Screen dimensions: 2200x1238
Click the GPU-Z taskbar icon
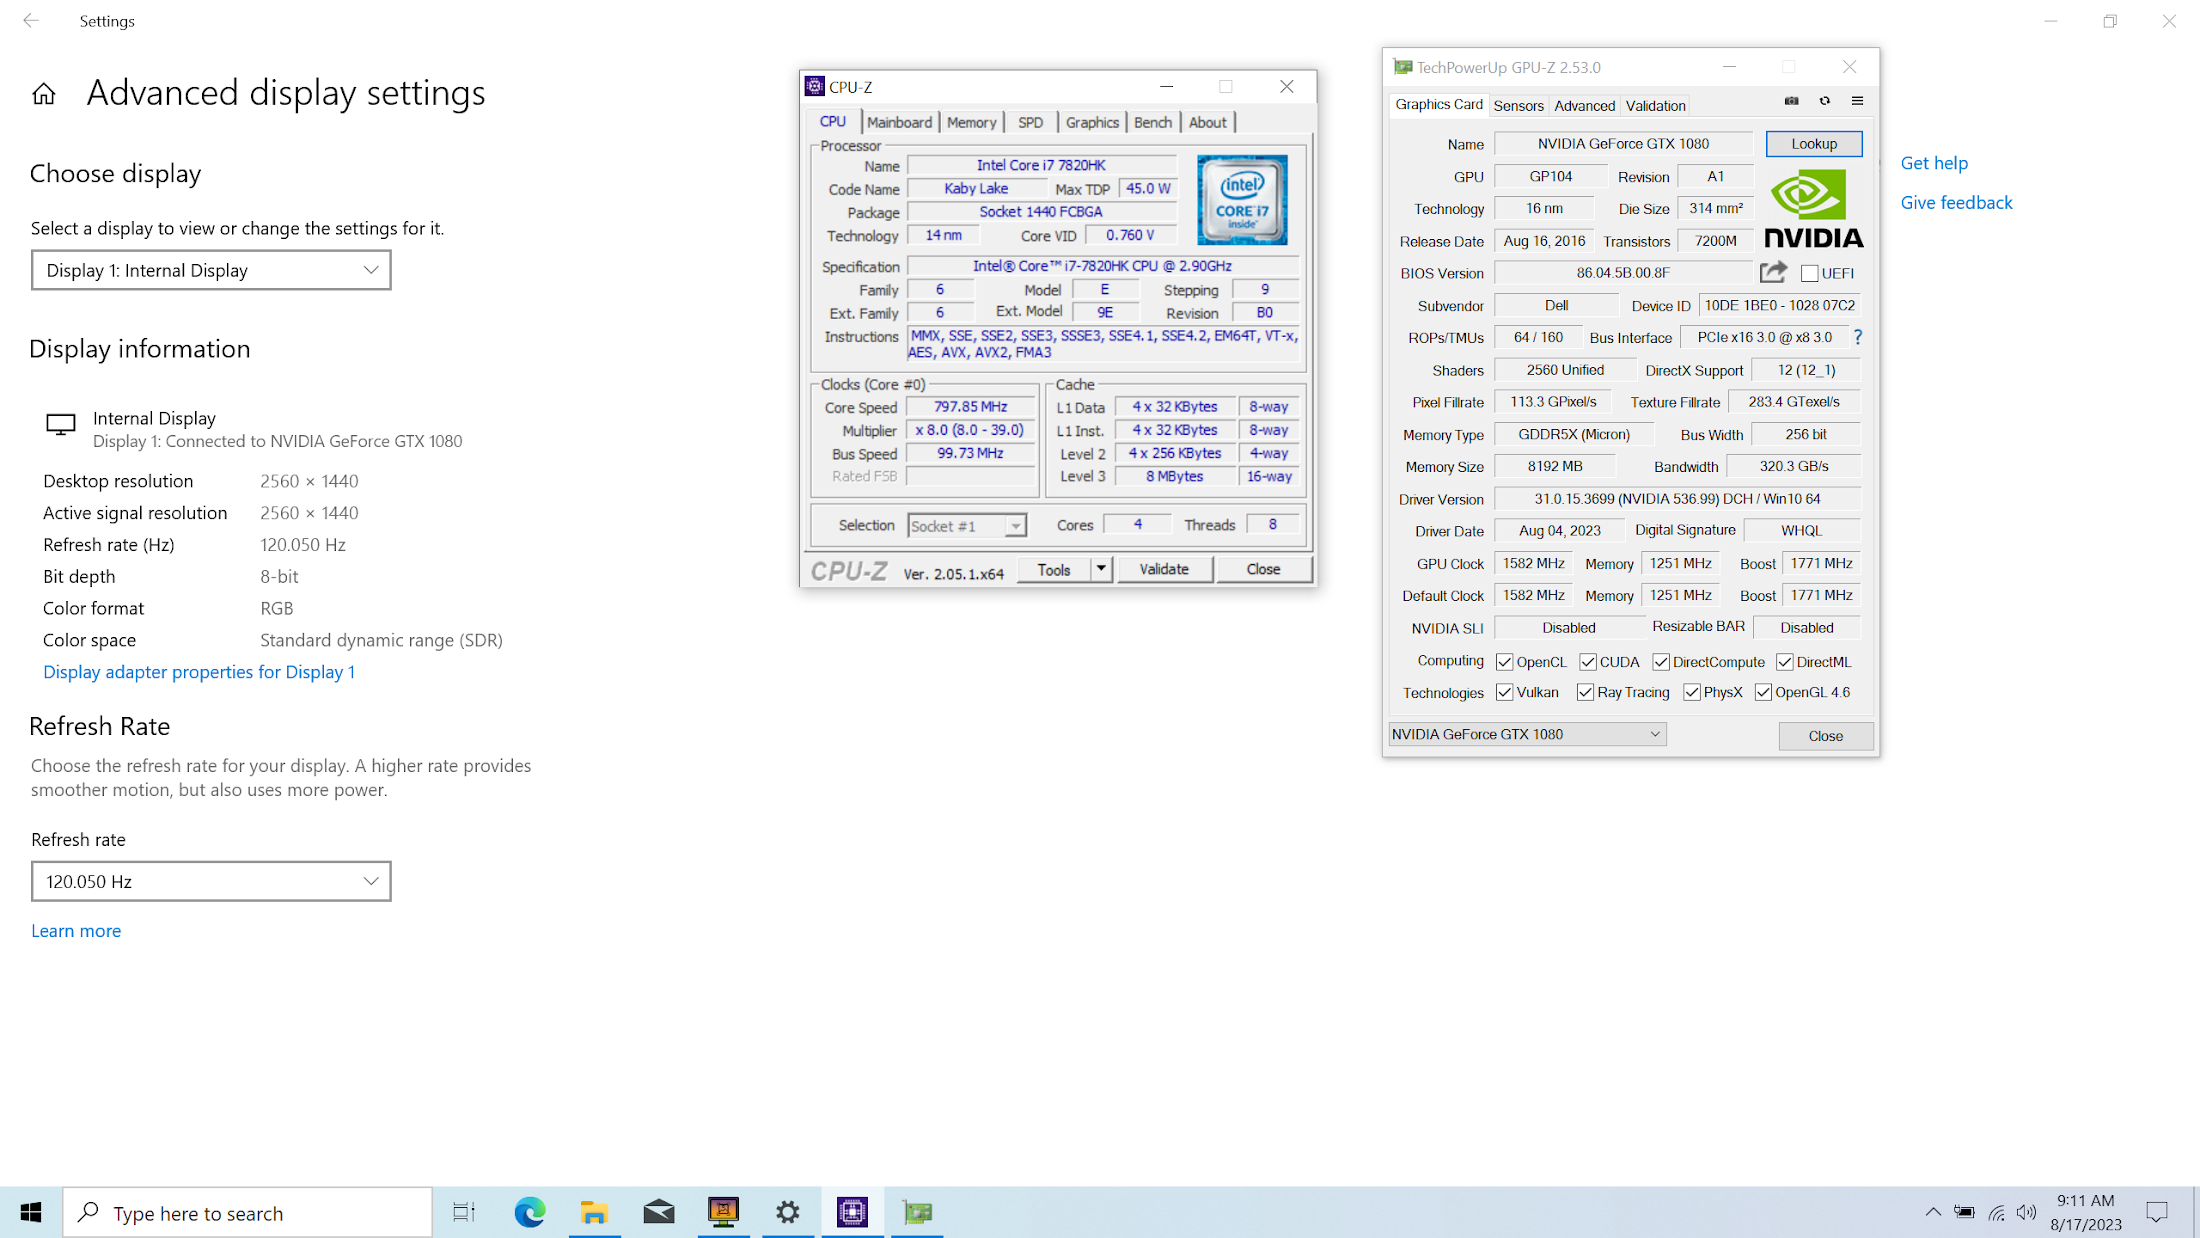point(917,1212)
